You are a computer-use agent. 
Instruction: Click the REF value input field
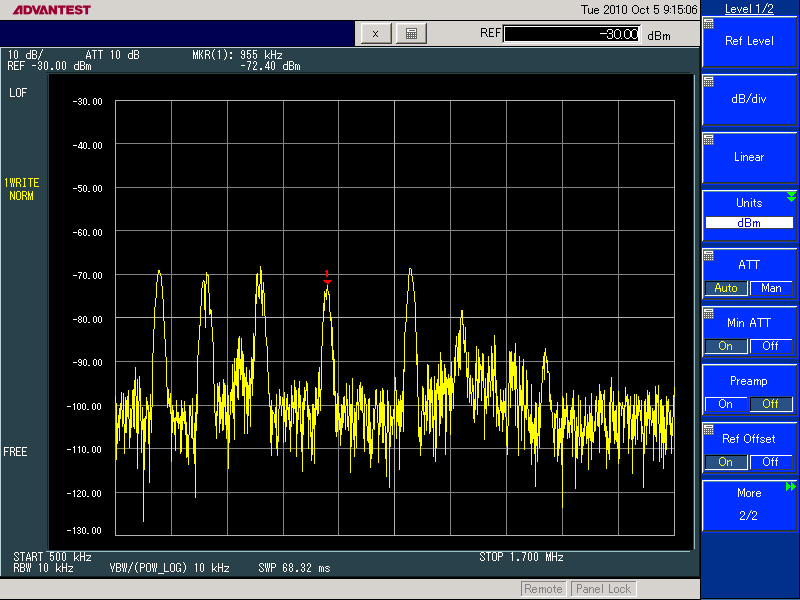pyautogui.click(x=571, y=34)
